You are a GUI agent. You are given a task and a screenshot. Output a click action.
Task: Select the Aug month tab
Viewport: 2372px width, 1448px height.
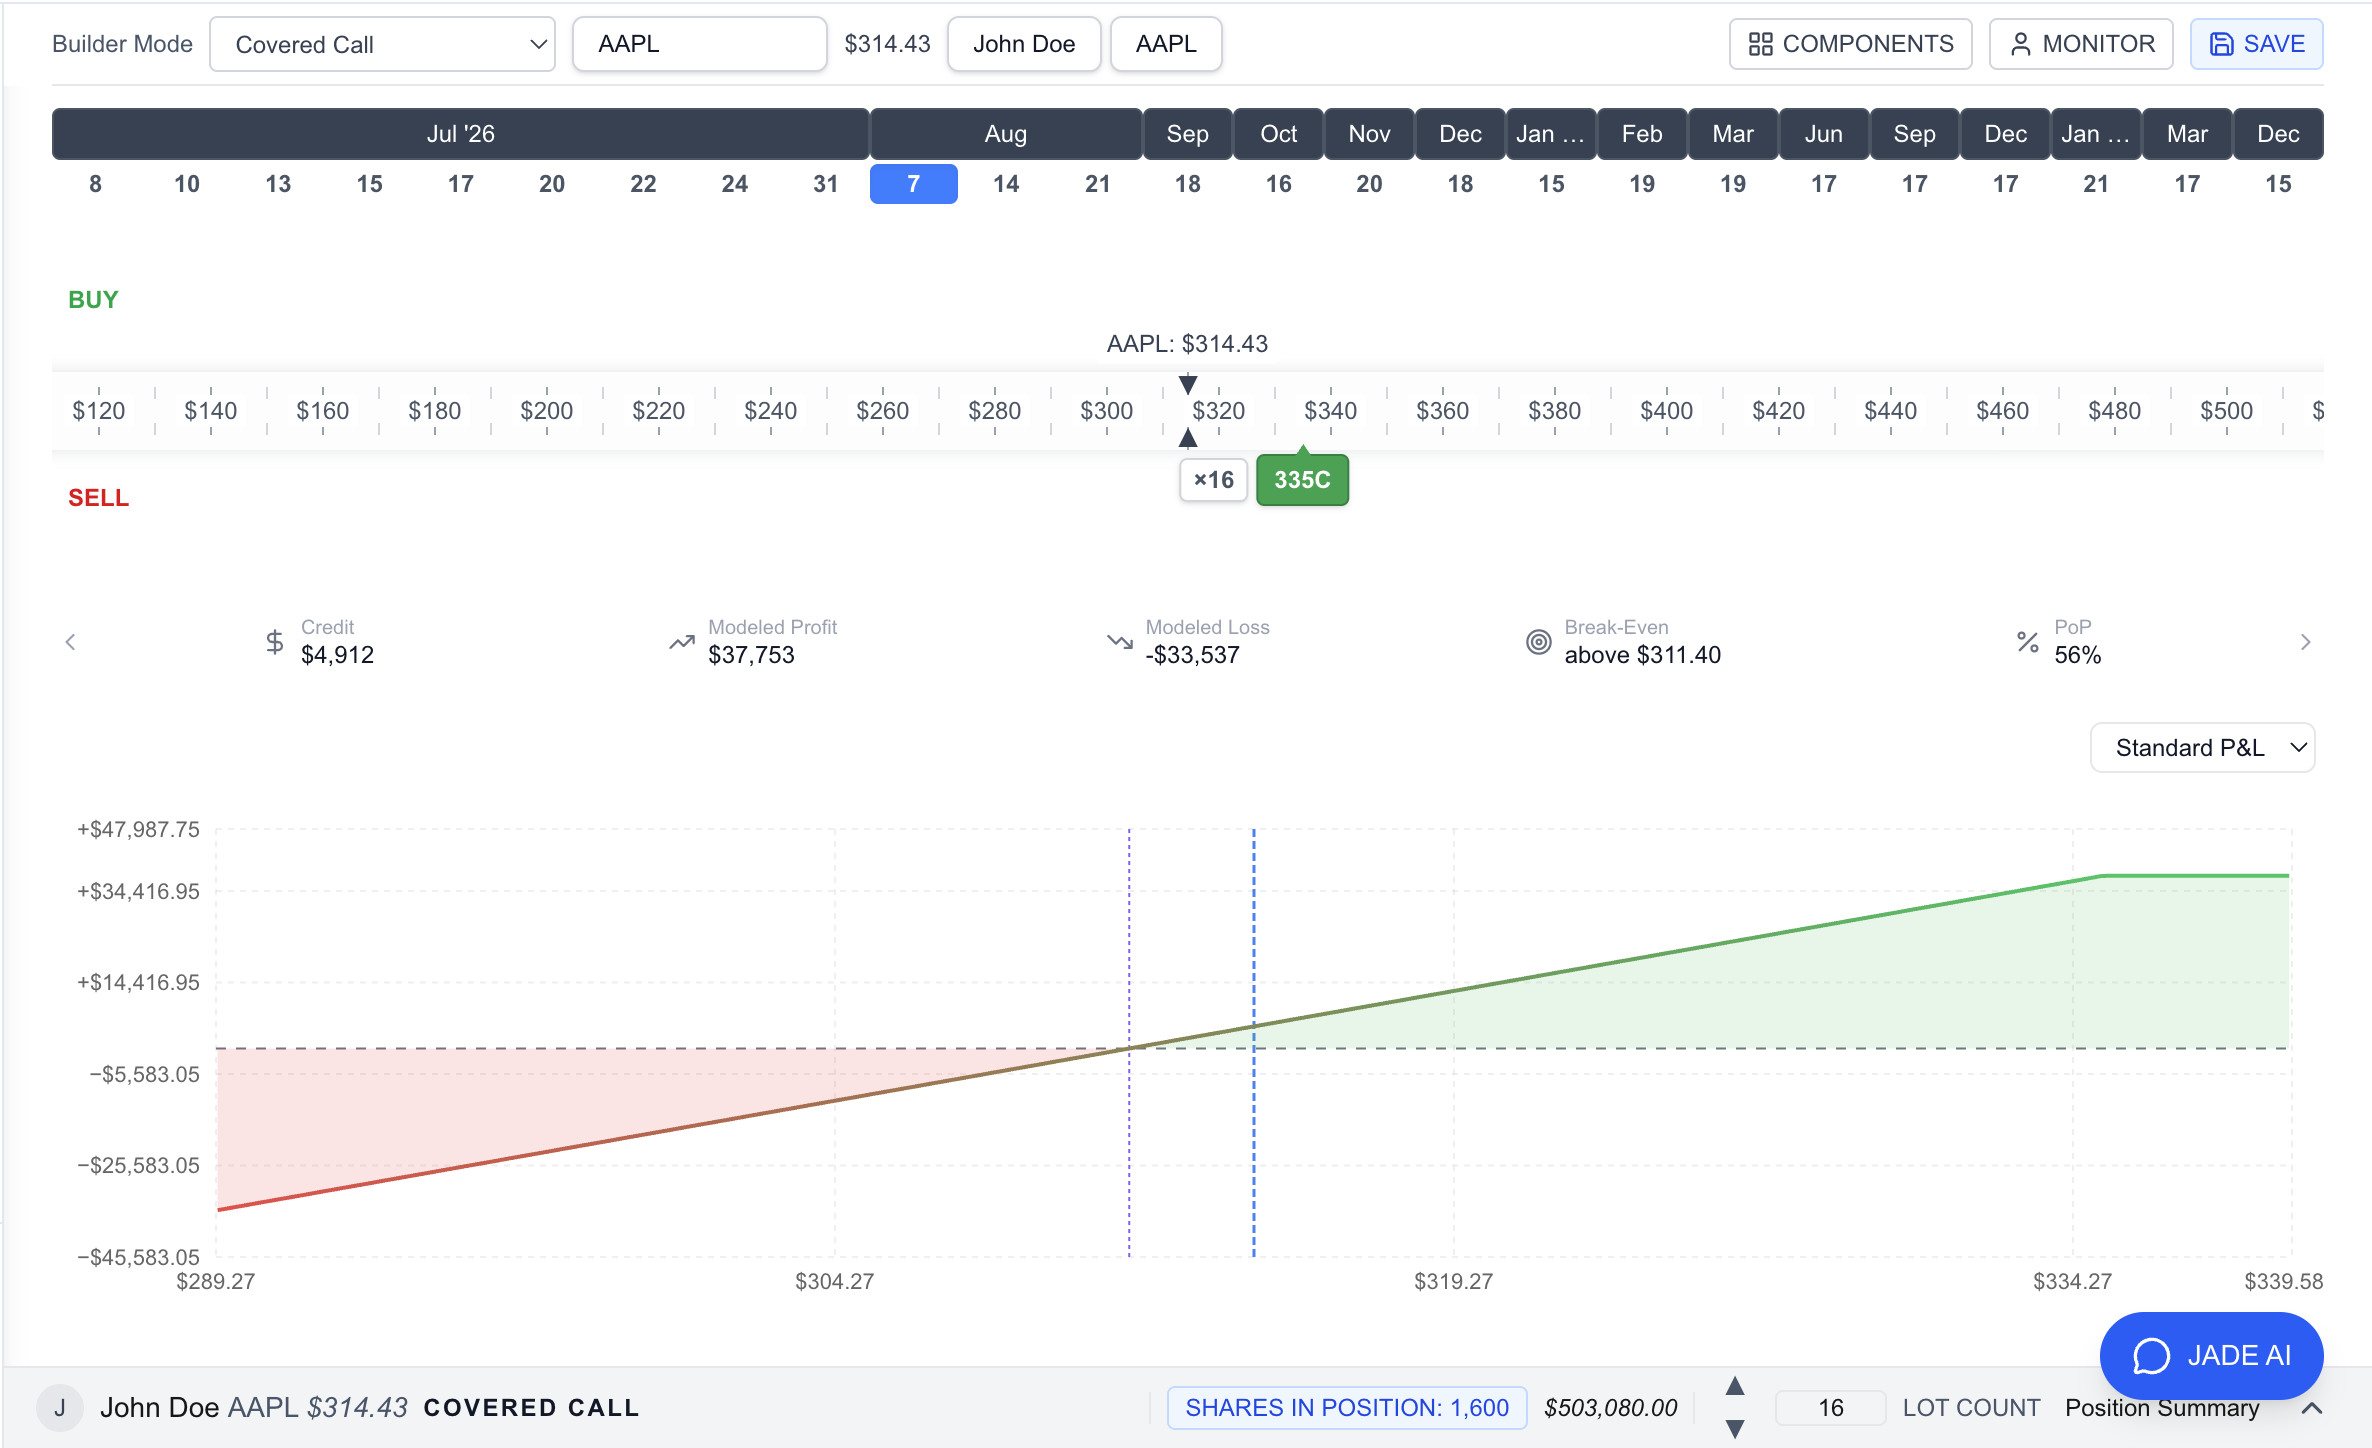[1006, 134]
